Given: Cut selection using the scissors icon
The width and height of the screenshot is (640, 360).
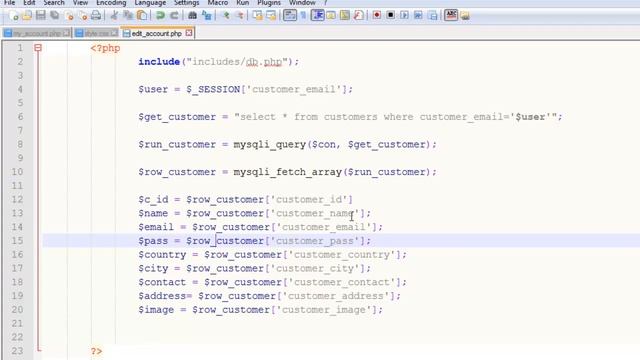Looking at the screenshot, I should click(114, 16).
